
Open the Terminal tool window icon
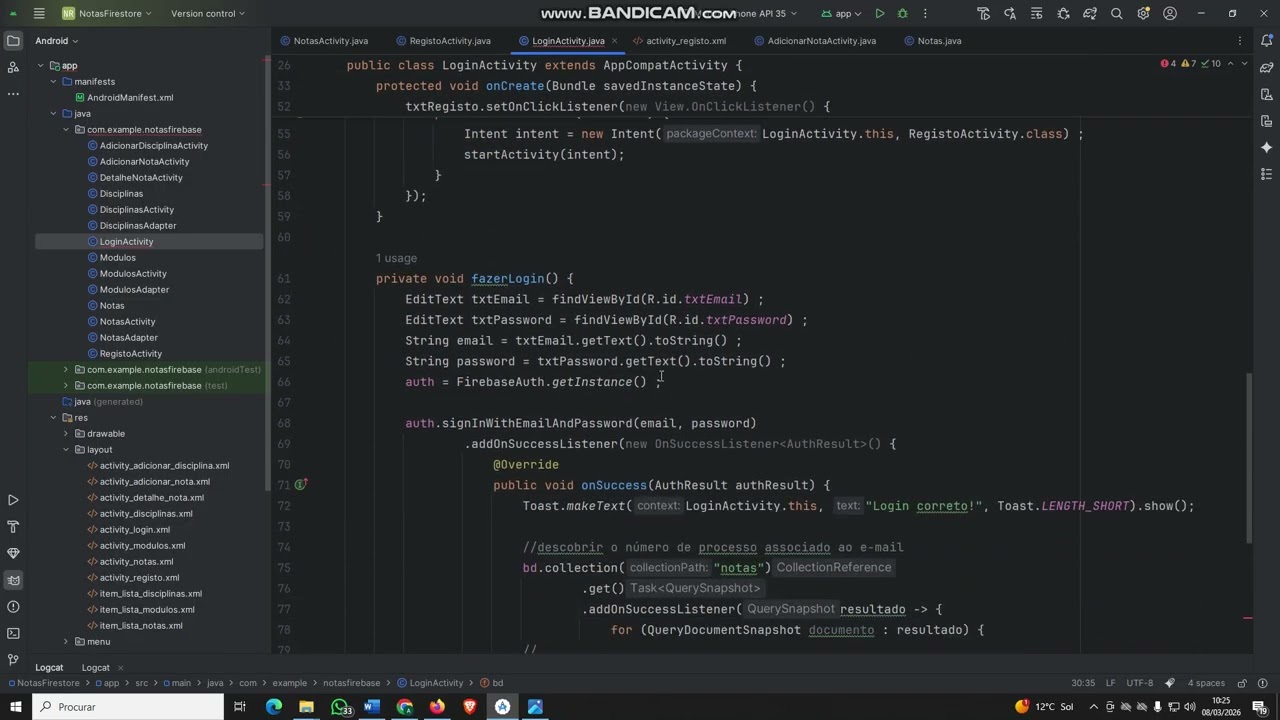[13, 633]
